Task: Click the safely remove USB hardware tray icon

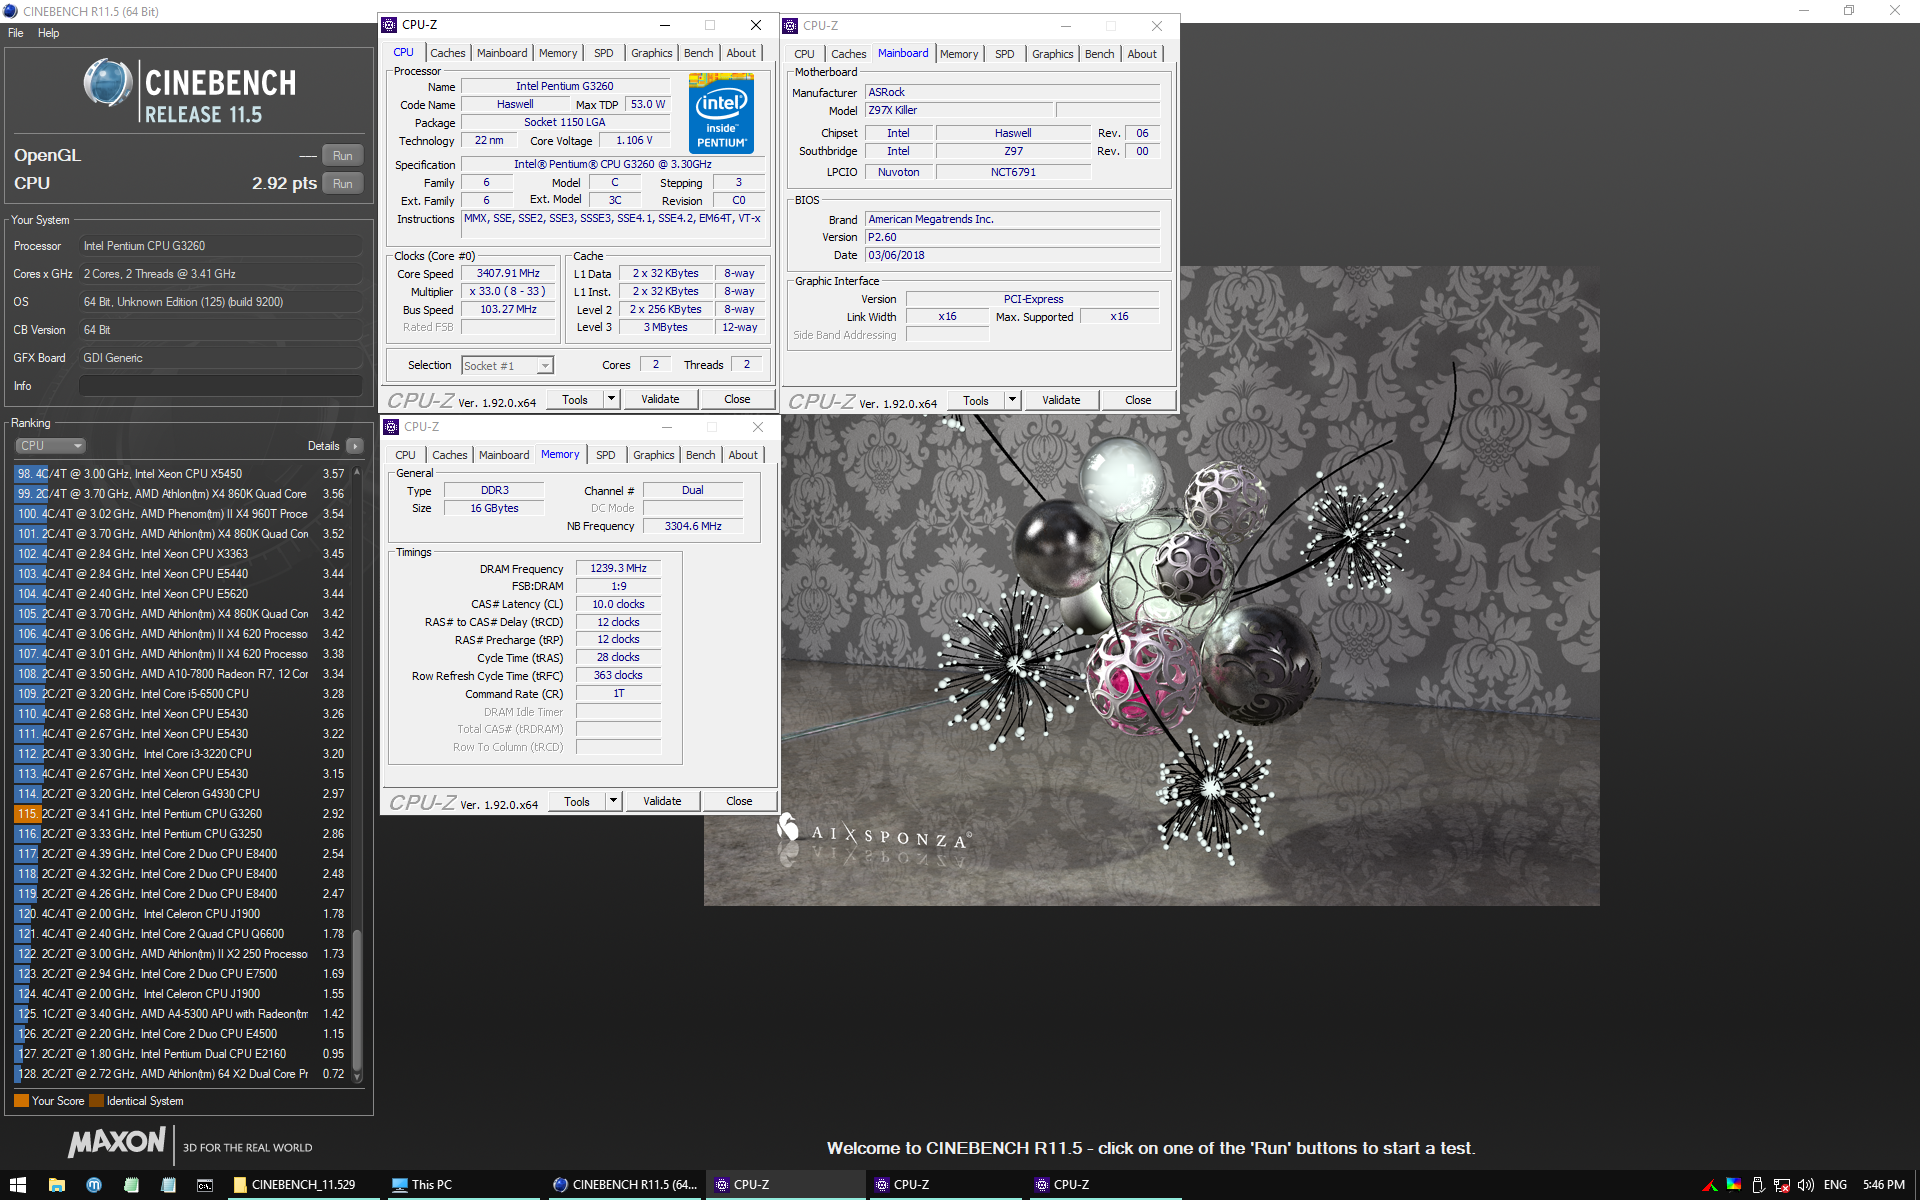Action: pos(1758,1185)
